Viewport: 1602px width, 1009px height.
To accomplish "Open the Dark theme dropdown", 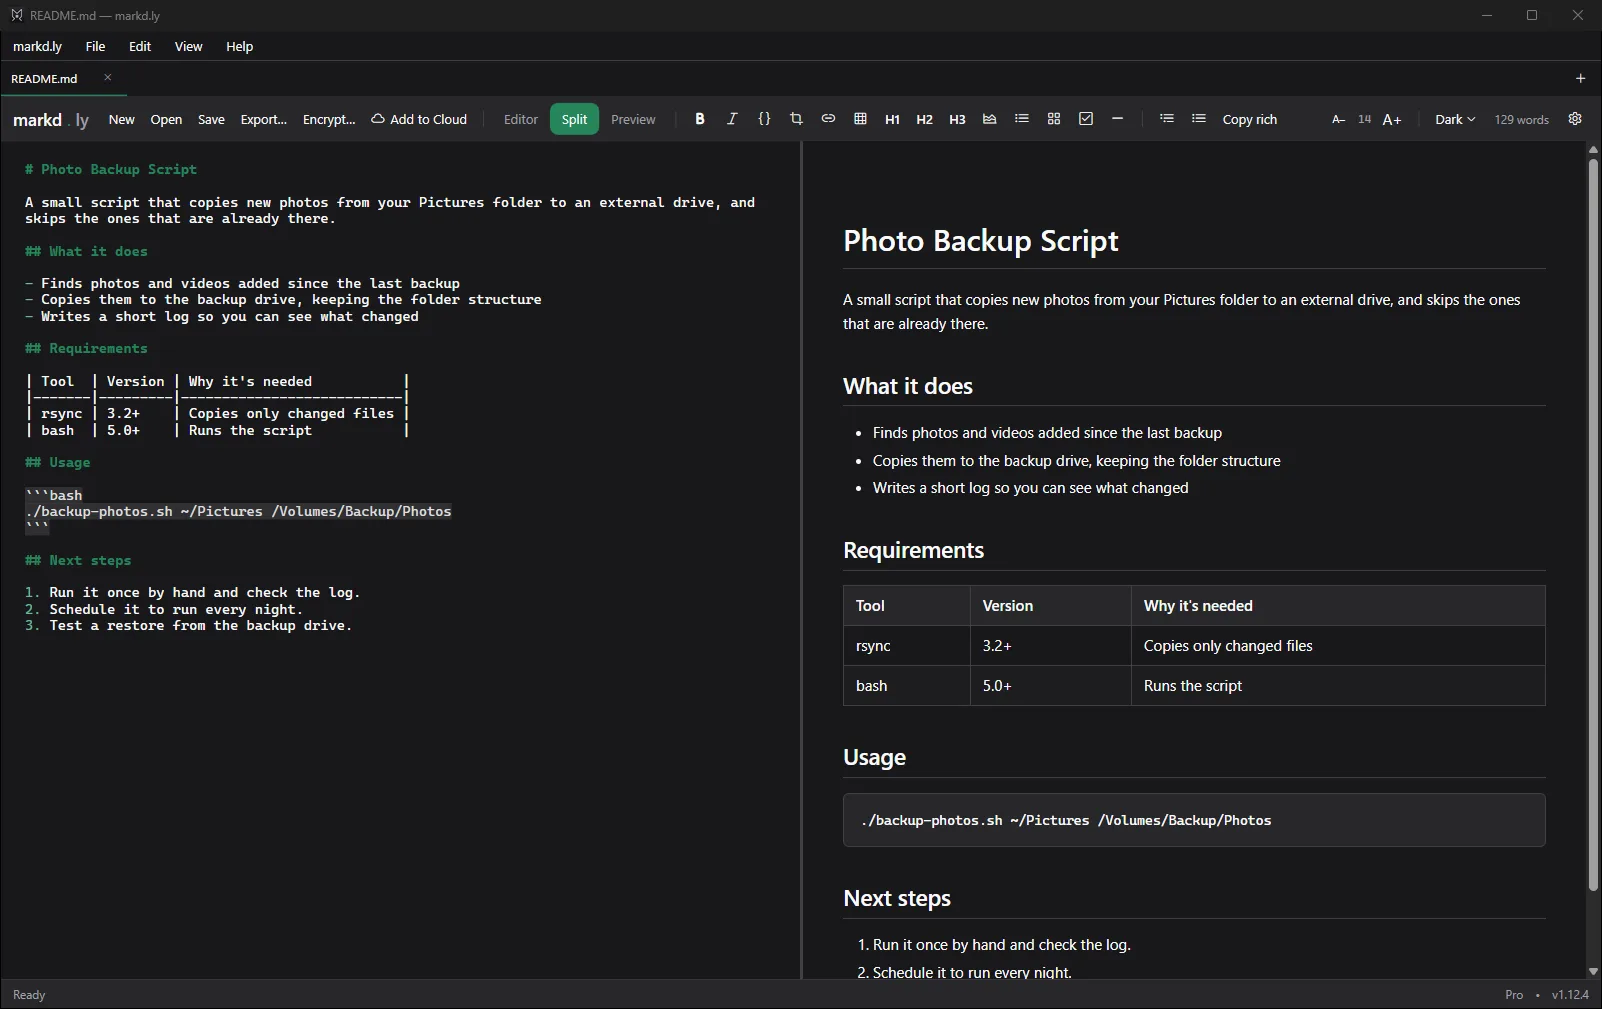I will pos(1455,119).
